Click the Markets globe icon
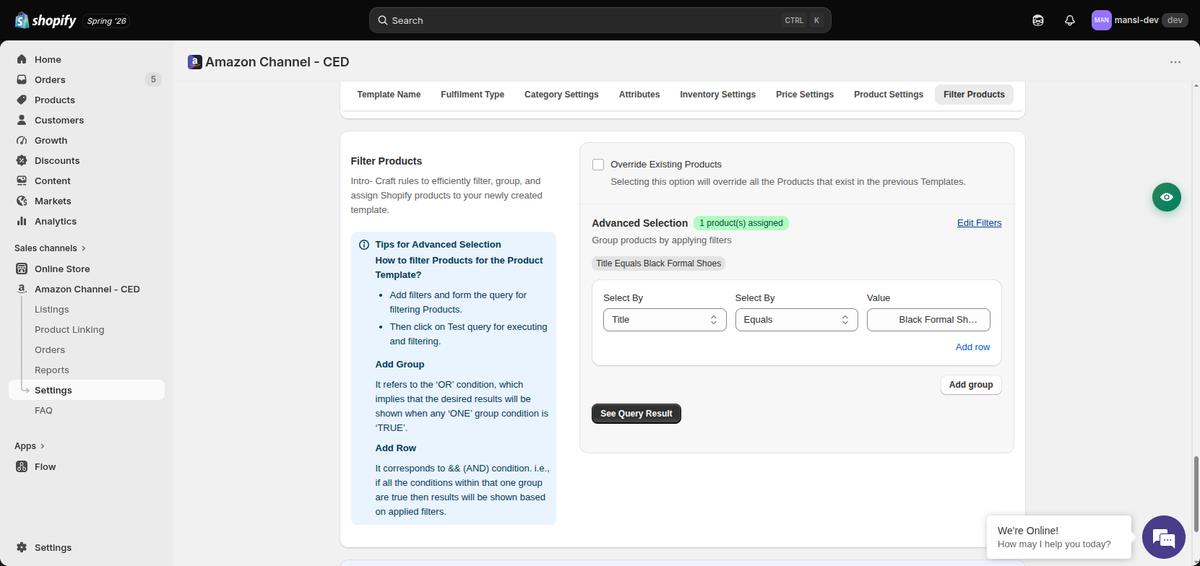The height and width of the screenshot is (566, 1200). point(22,201)
